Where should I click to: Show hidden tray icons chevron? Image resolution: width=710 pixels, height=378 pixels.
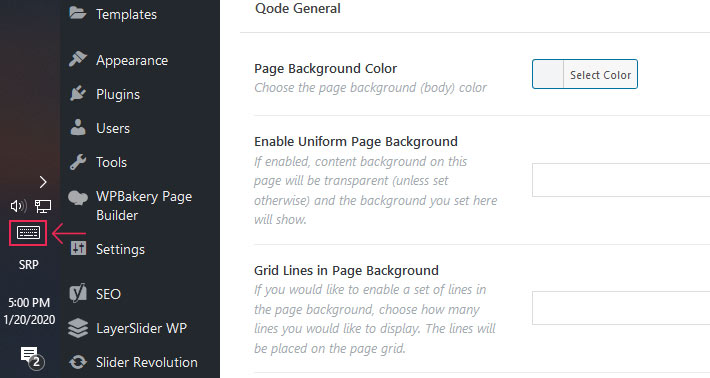point(43,182)
